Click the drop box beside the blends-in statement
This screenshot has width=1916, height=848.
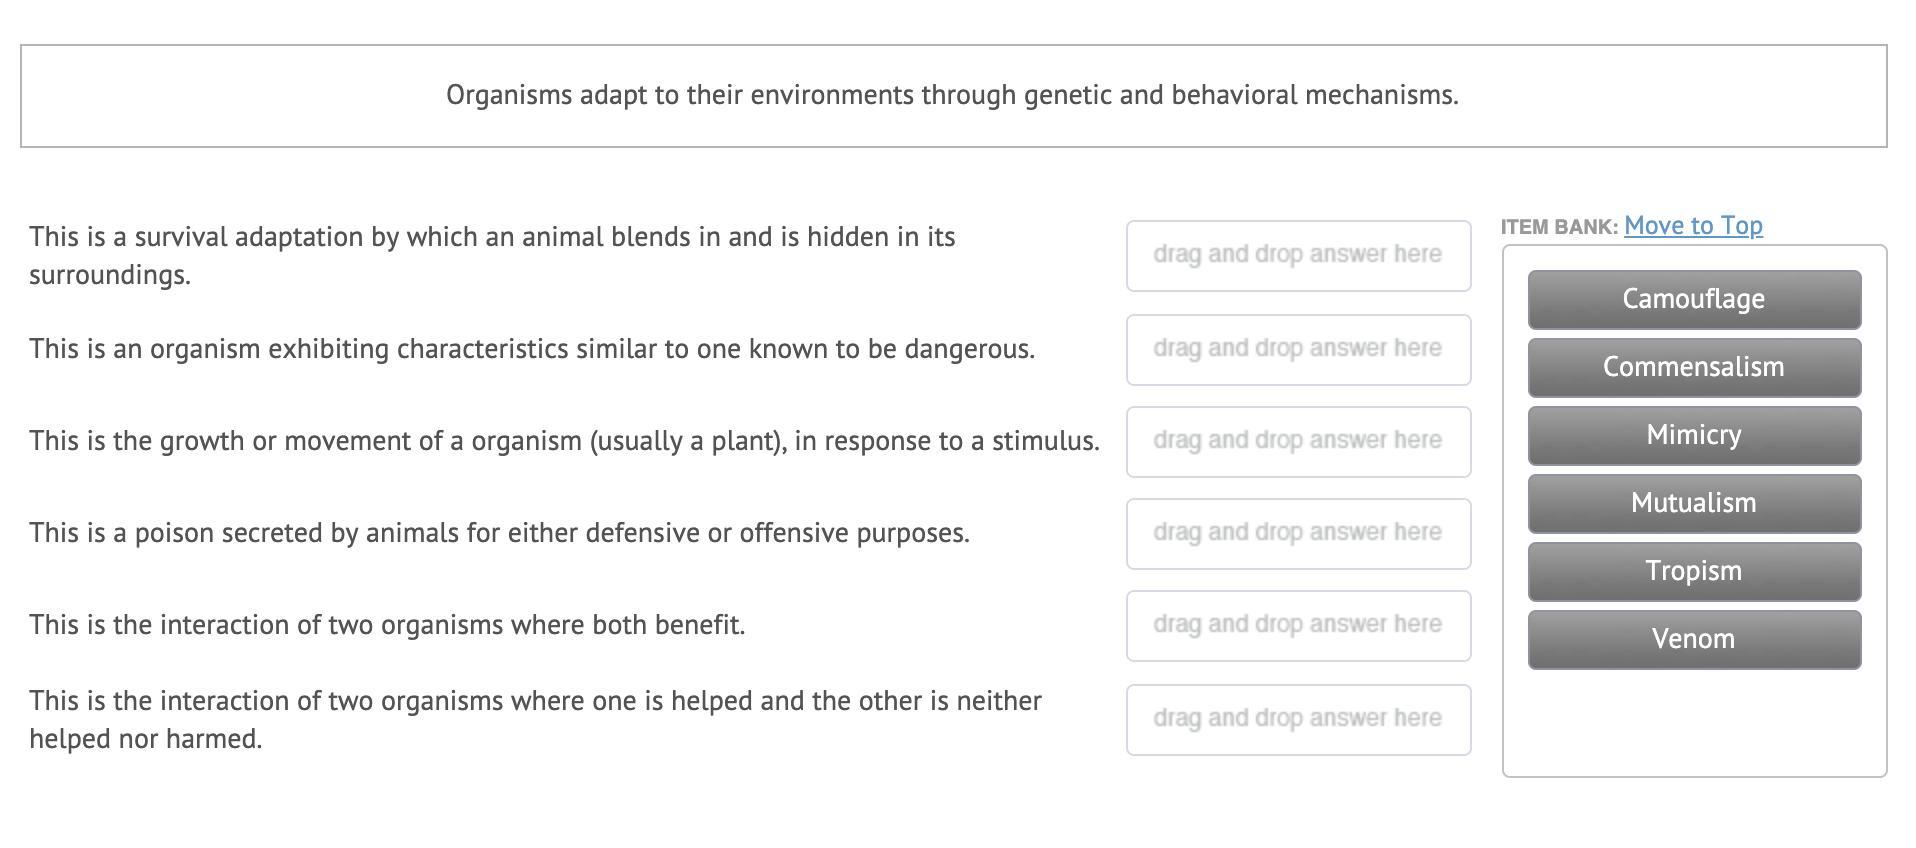click(x=1297, y=256)
